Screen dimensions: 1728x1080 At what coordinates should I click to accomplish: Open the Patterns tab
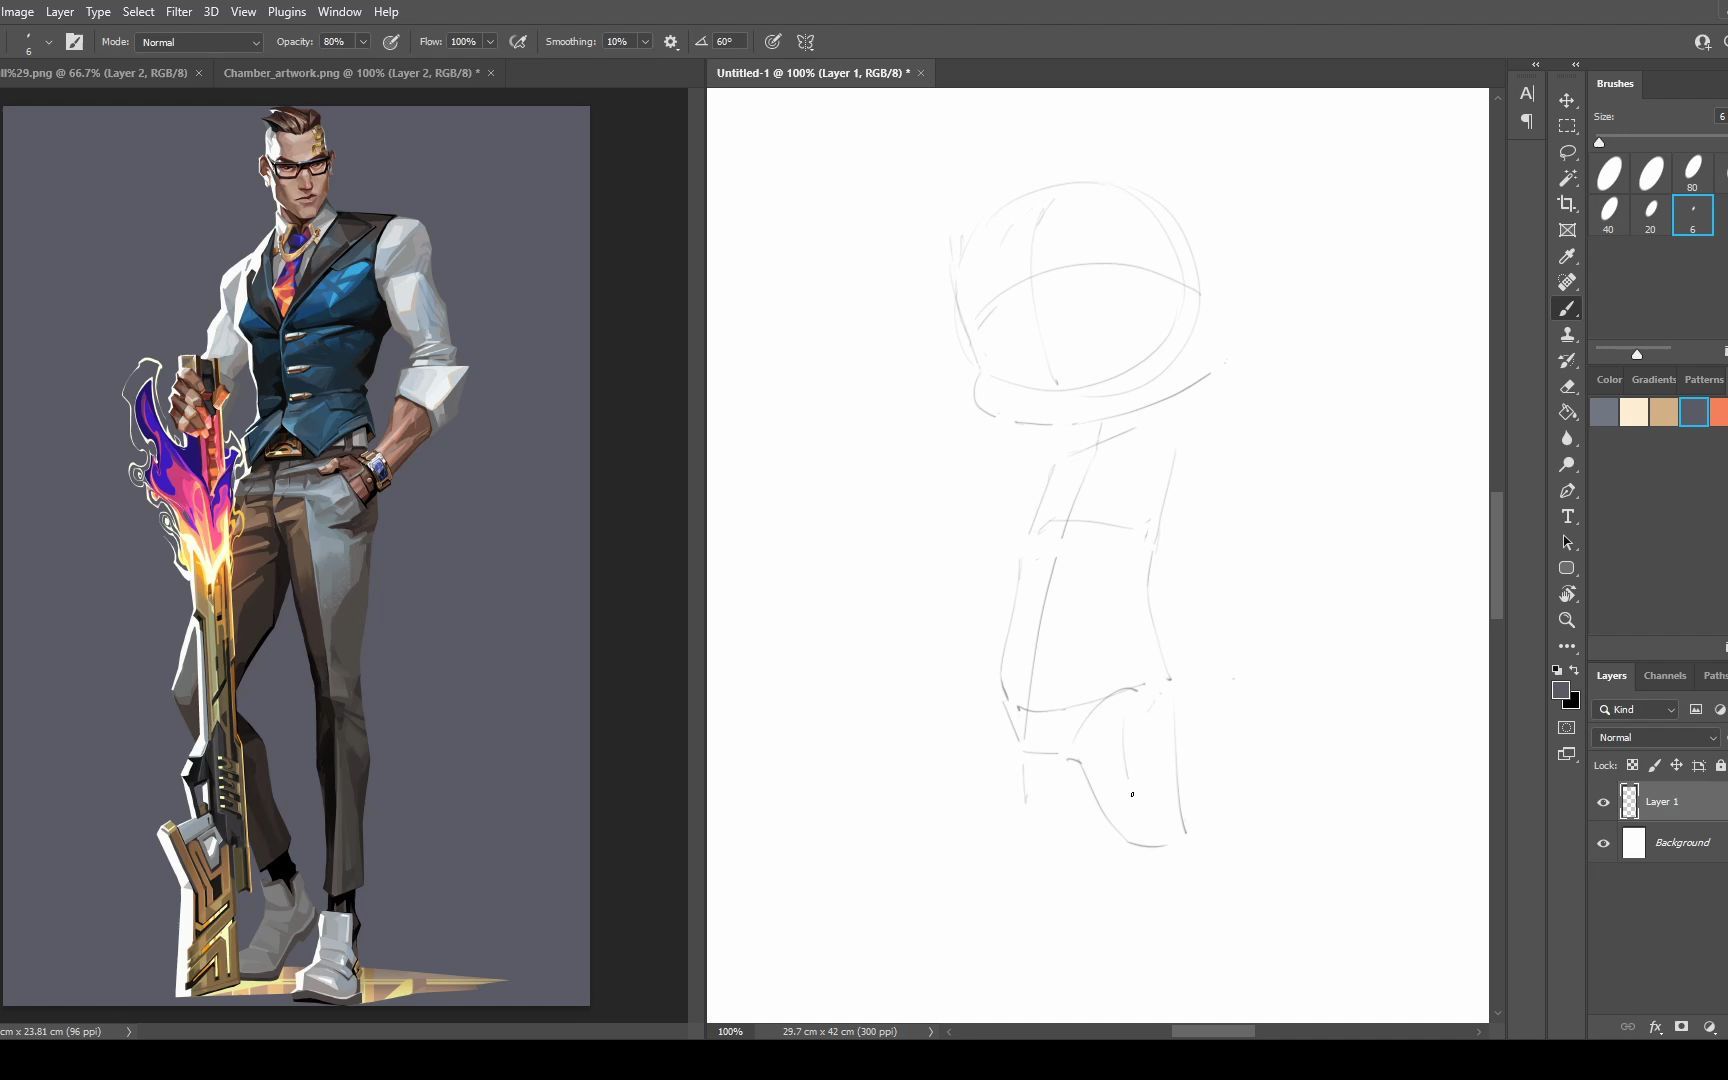click(x=1704, y=380)
